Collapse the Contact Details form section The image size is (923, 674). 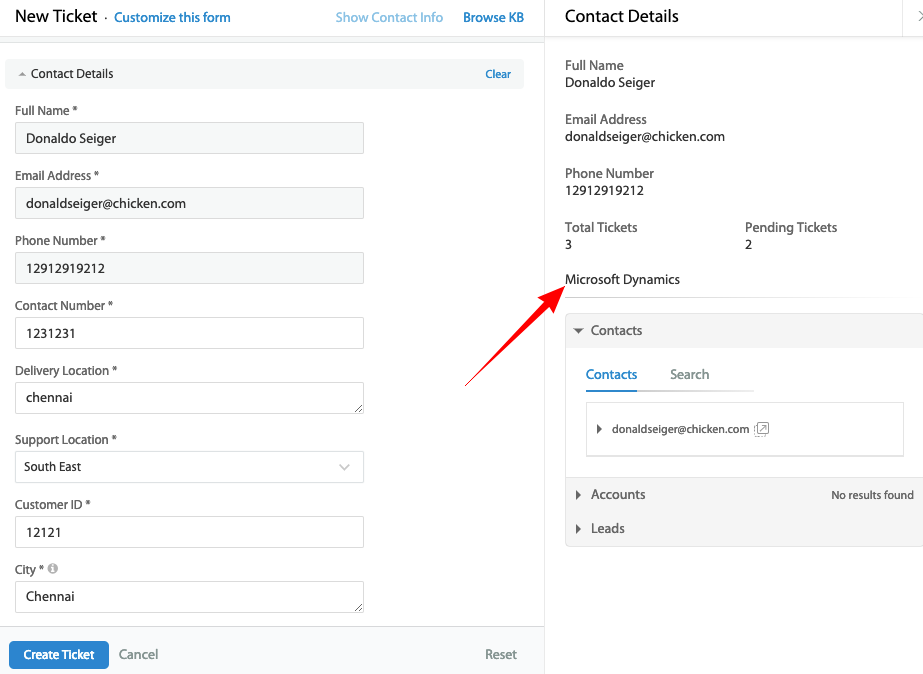click(x=22, y=74)
